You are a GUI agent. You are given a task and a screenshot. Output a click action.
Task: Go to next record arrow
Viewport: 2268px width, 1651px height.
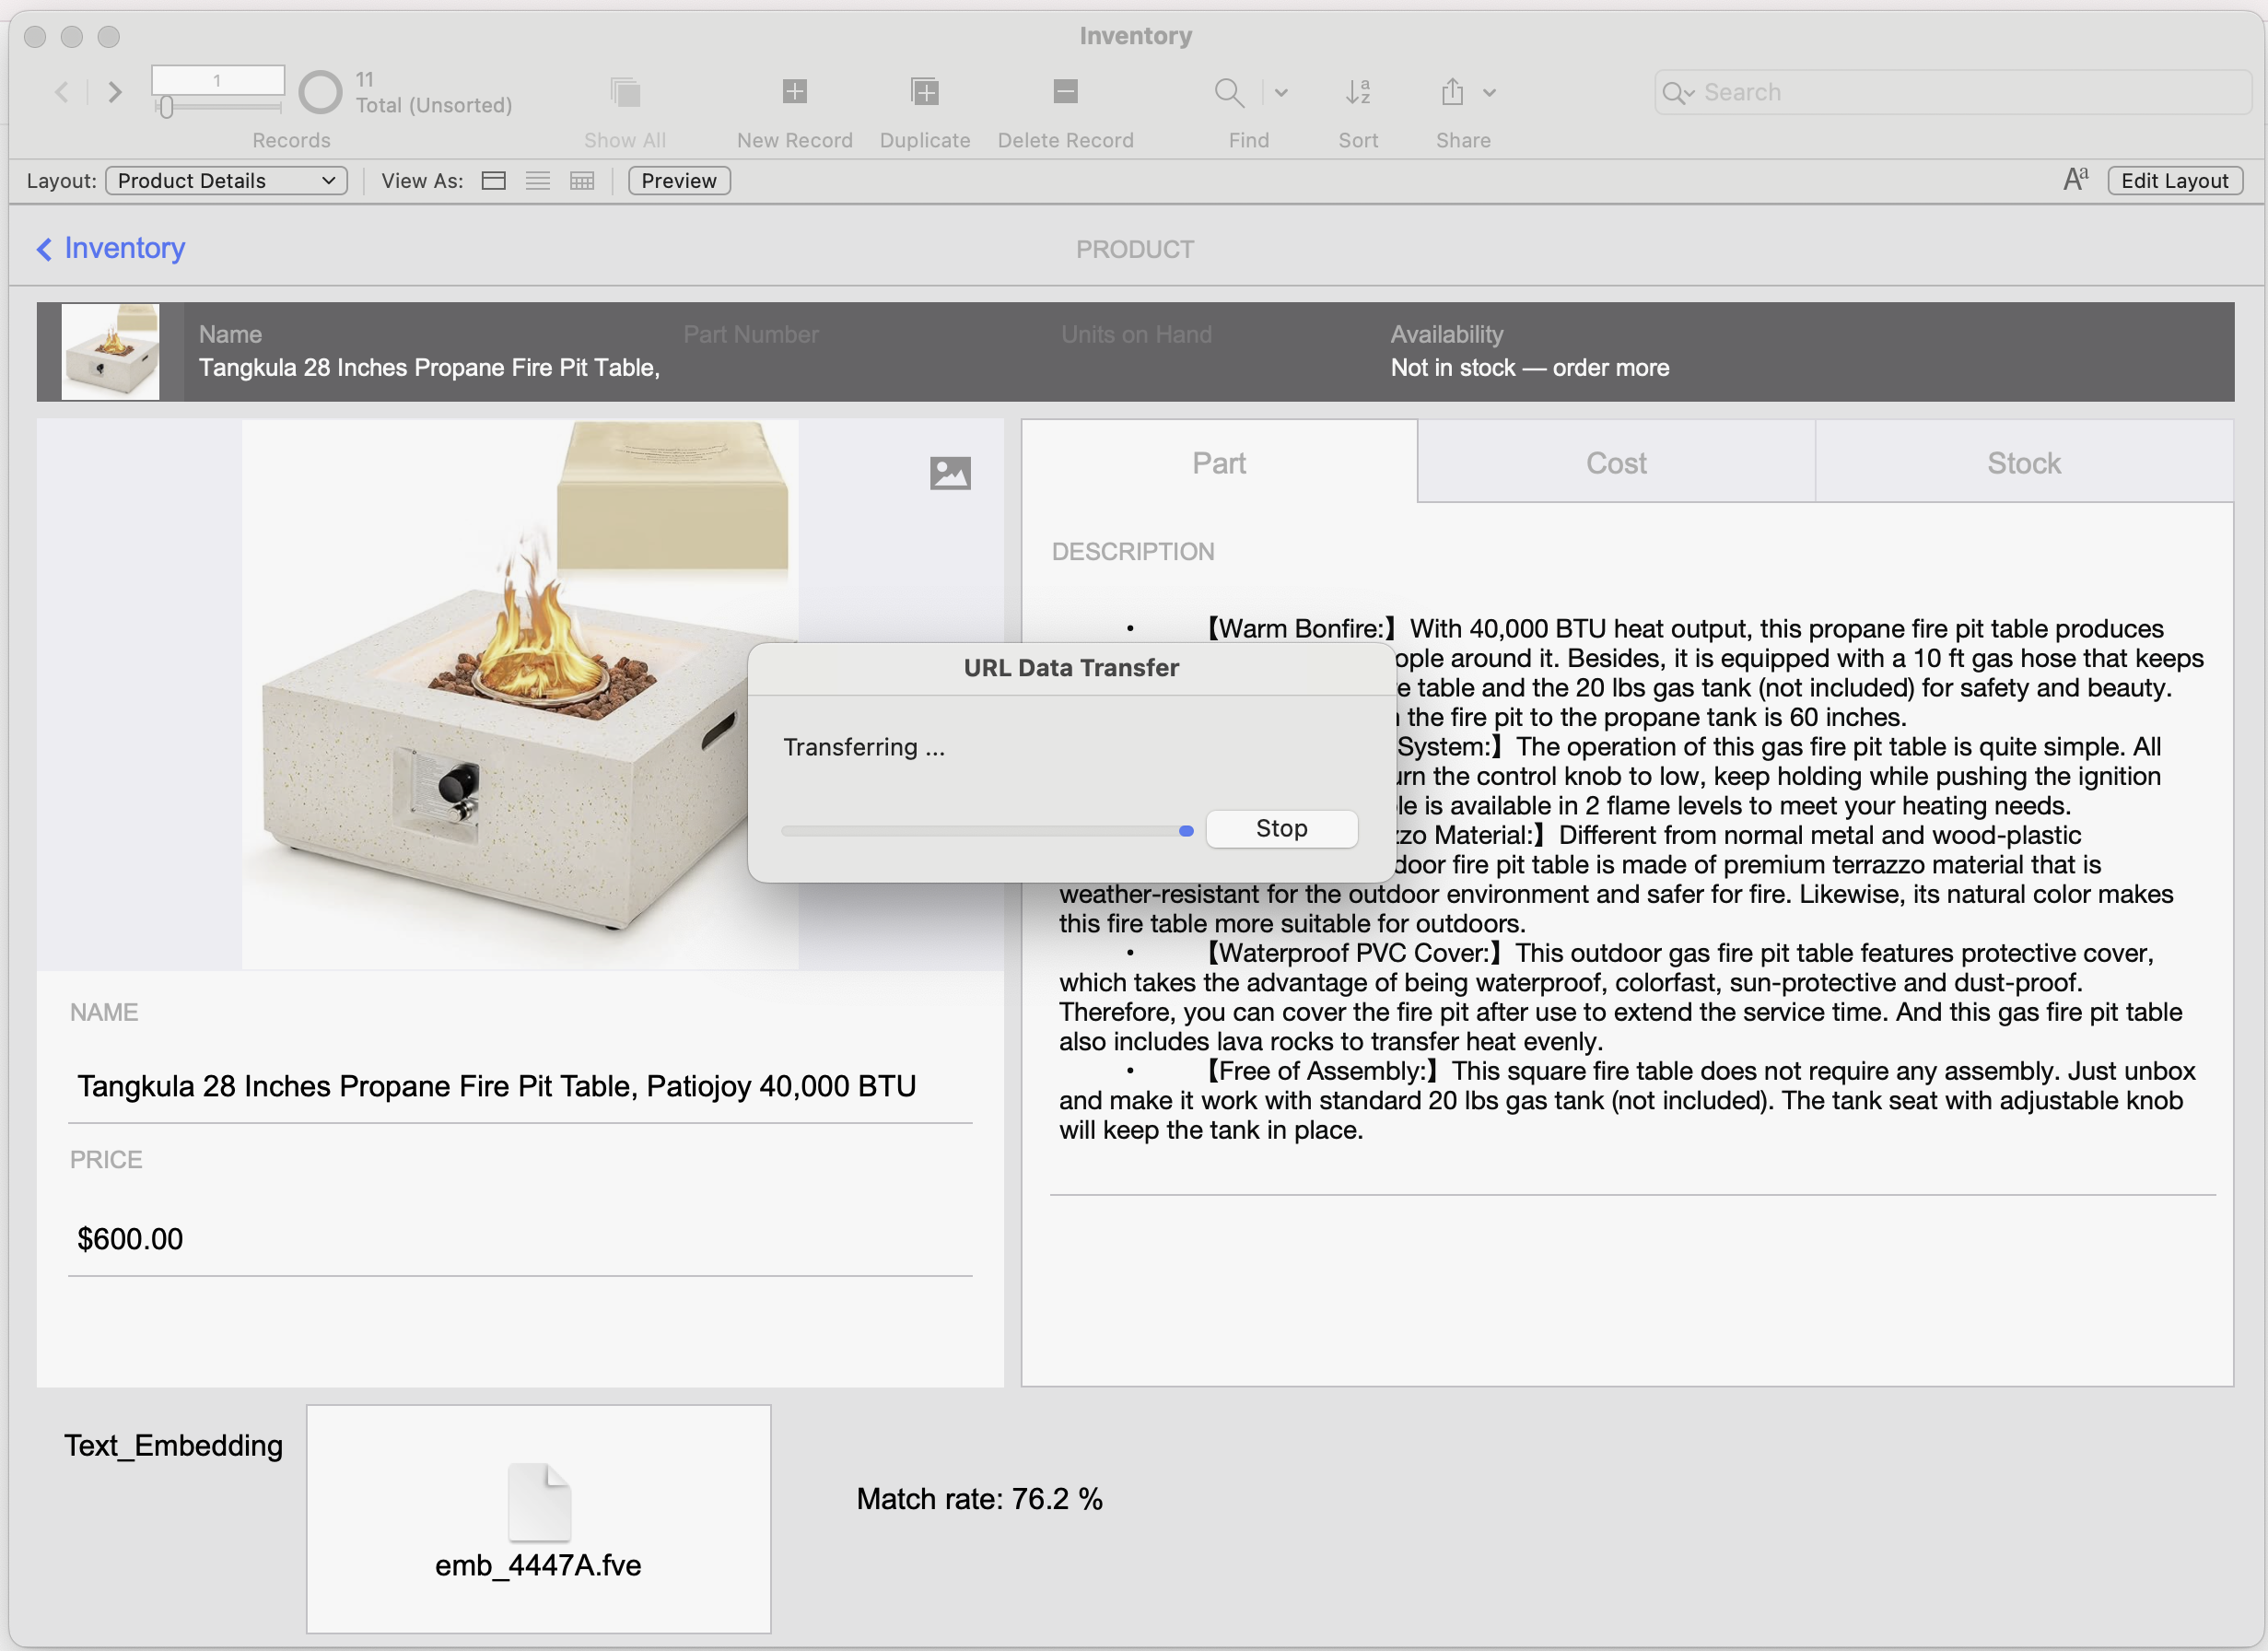coord(115,93)
